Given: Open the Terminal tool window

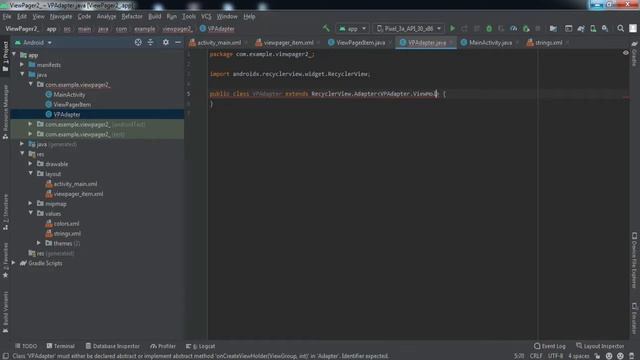Looking at the screenshot, I should coord(60,346).
